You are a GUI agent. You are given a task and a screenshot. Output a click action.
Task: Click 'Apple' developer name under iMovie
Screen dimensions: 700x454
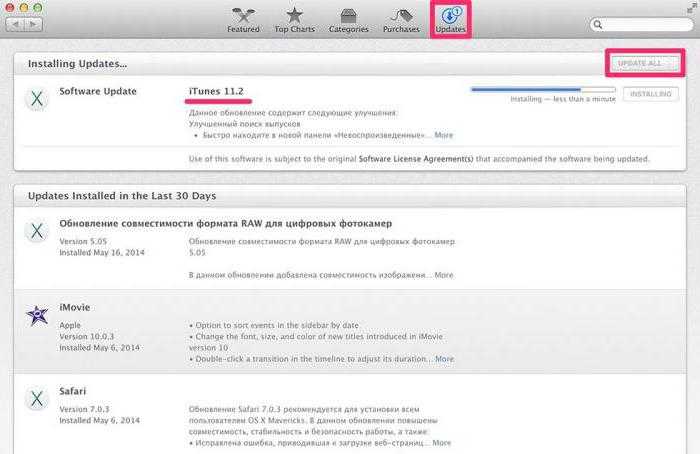point(70,325)
